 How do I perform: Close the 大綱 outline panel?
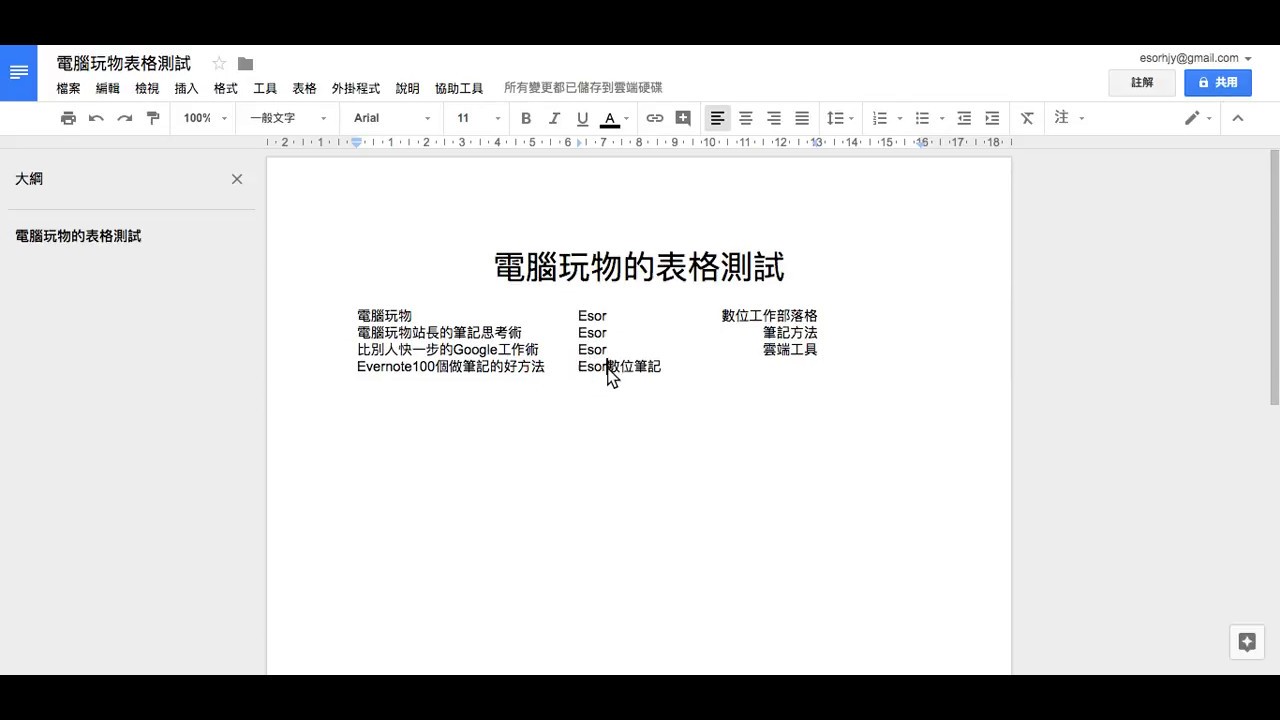pyautogui.click(x=237, y=179)
